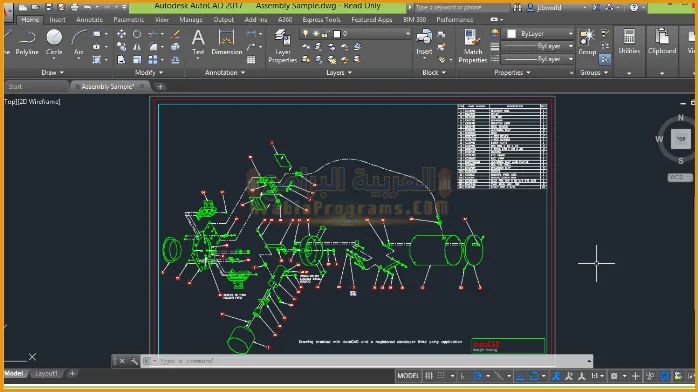The height and width of the screenshot is (392, 698).
Task: Toggle MODEL space button in status bar
Action: click(x=408, y=376)
